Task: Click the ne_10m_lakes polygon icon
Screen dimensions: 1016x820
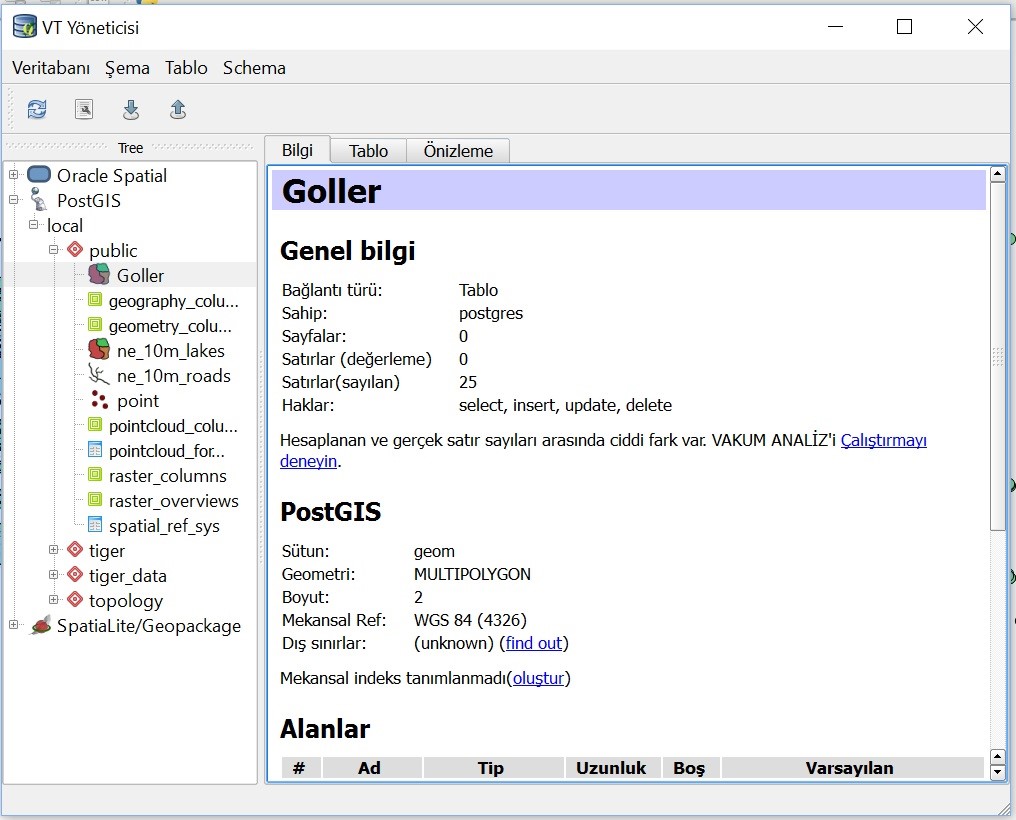Action: [99, 349]
